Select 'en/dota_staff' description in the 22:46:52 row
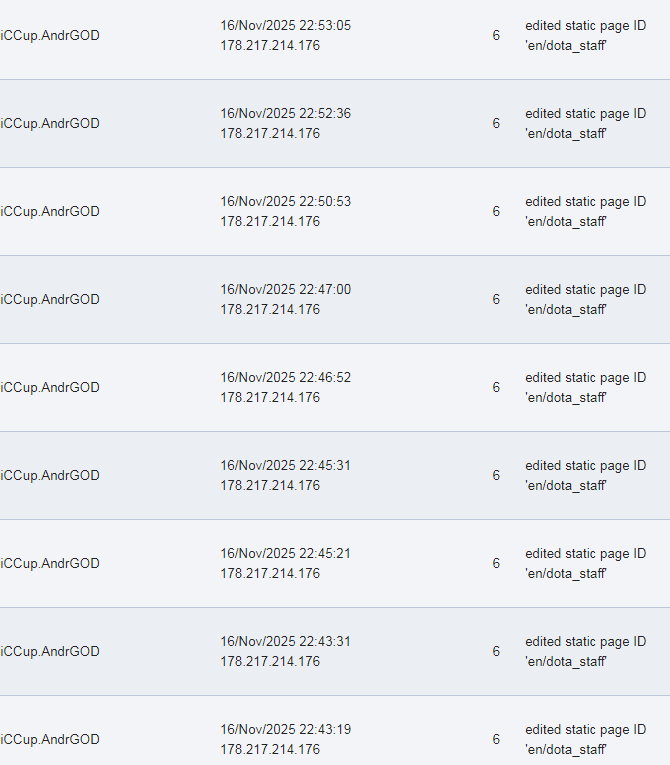Viewport: 670px width, 765px height. 566,398
